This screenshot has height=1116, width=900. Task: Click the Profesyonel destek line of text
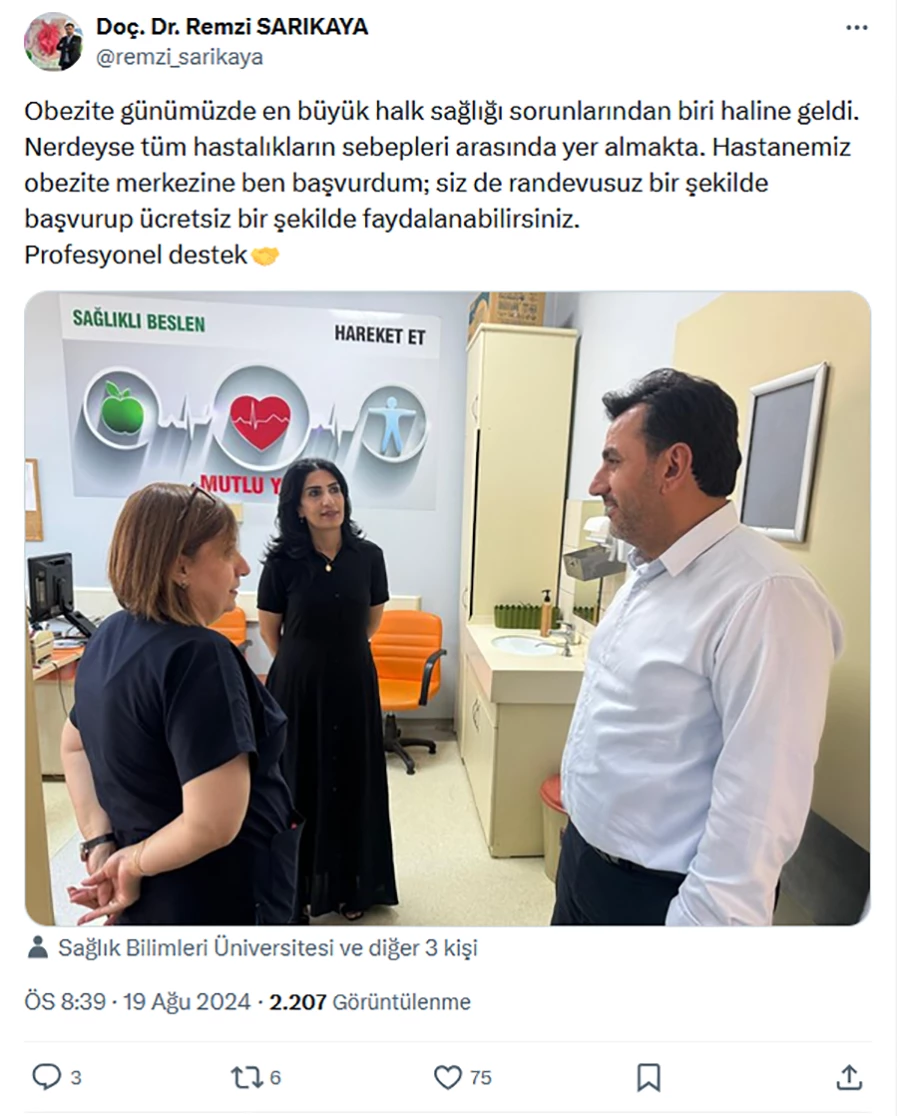(136, 255)
